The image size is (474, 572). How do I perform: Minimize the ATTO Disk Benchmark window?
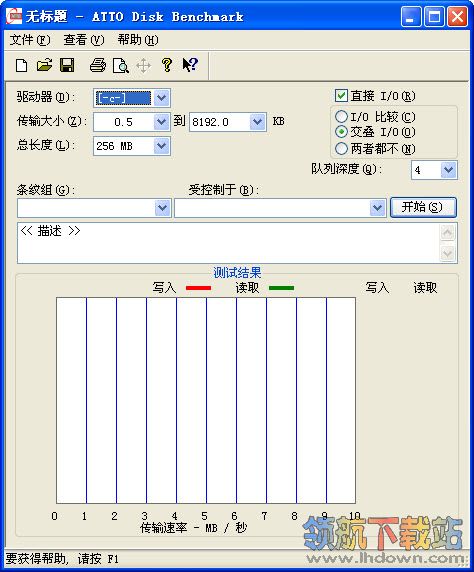pos(411,17)
